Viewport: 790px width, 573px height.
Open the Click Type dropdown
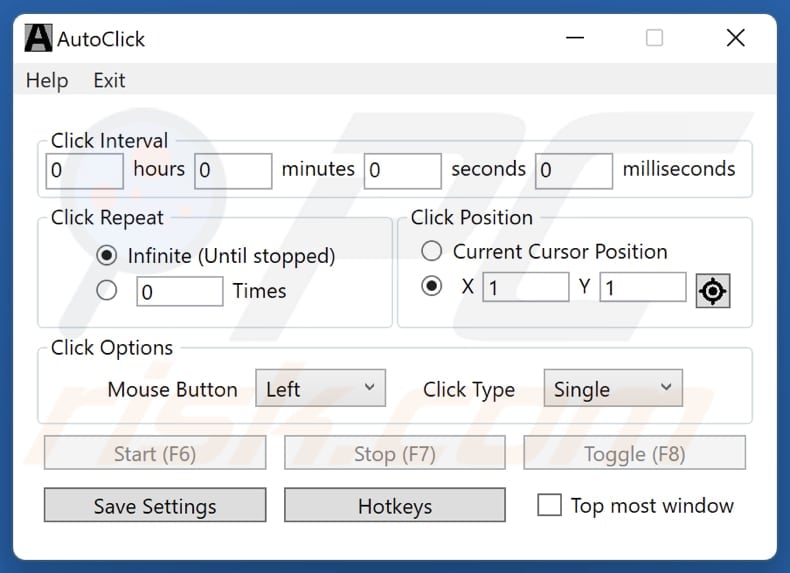coord(613,388)
